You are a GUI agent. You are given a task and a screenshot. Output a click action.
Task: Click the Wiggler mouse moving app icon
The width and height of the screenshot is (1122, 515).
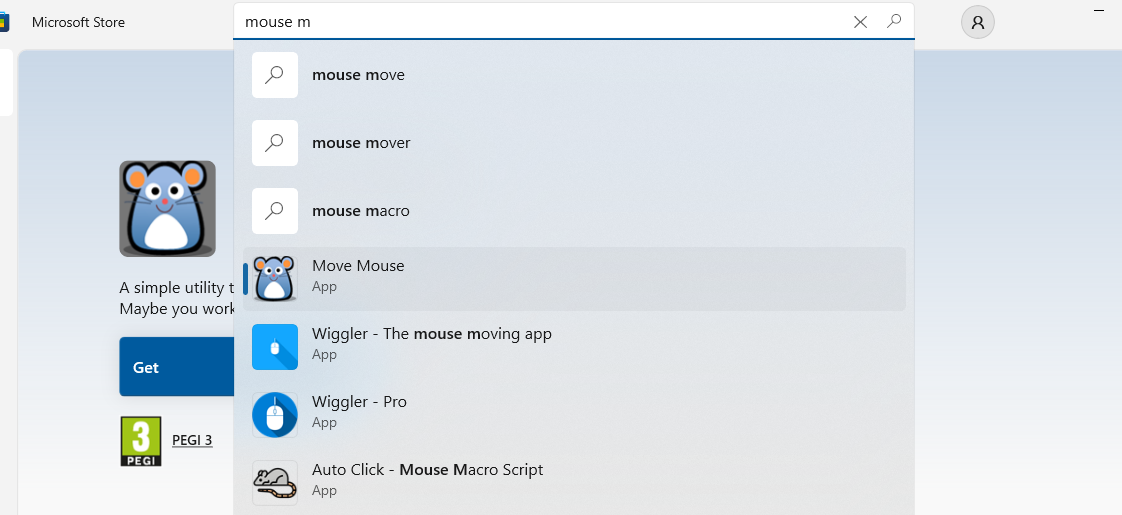pyautogui.click(x=275, y=347)
